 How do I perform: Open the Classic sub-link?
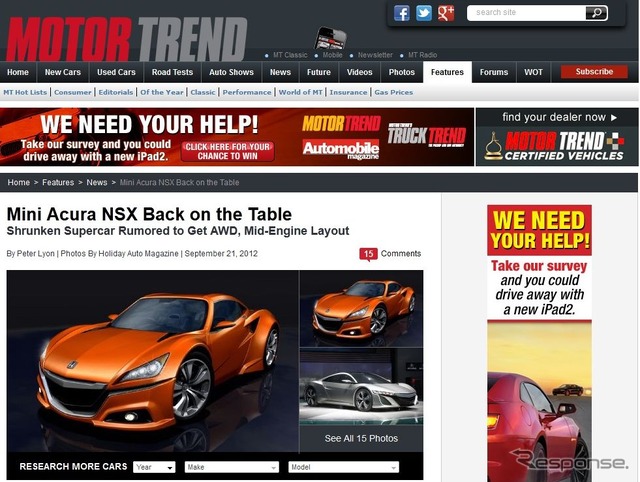click(202, 92)
